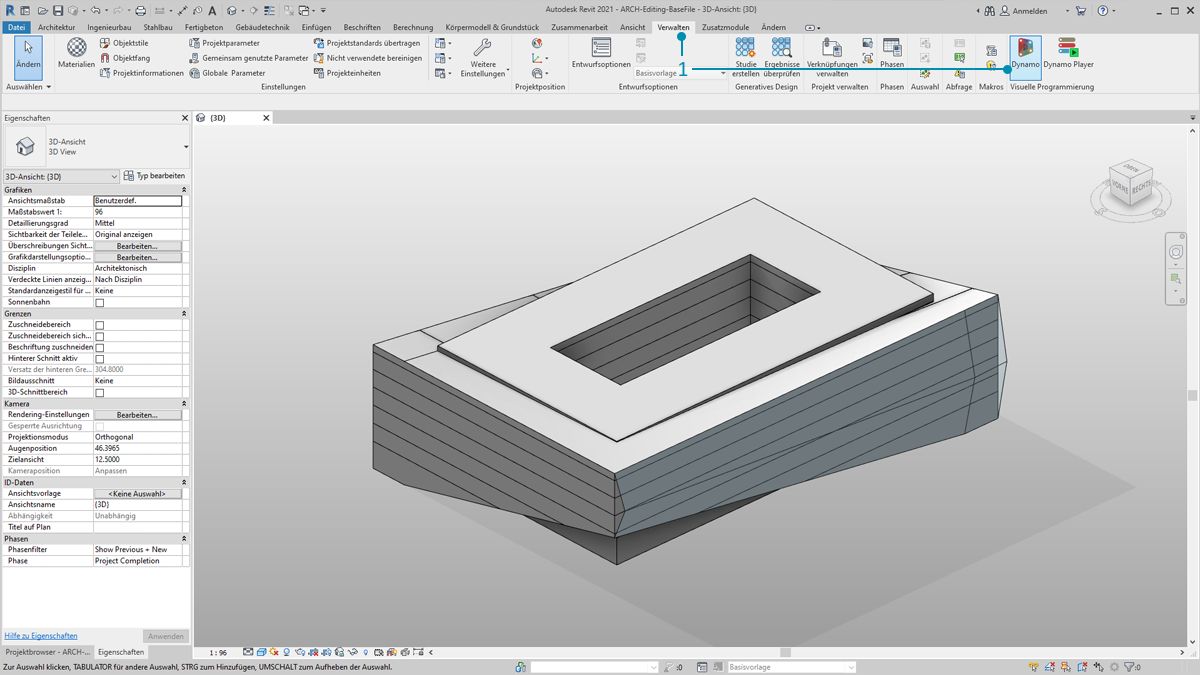
Task: Click the 1 : 96 view scale control
Action: (x=217, y=652)
